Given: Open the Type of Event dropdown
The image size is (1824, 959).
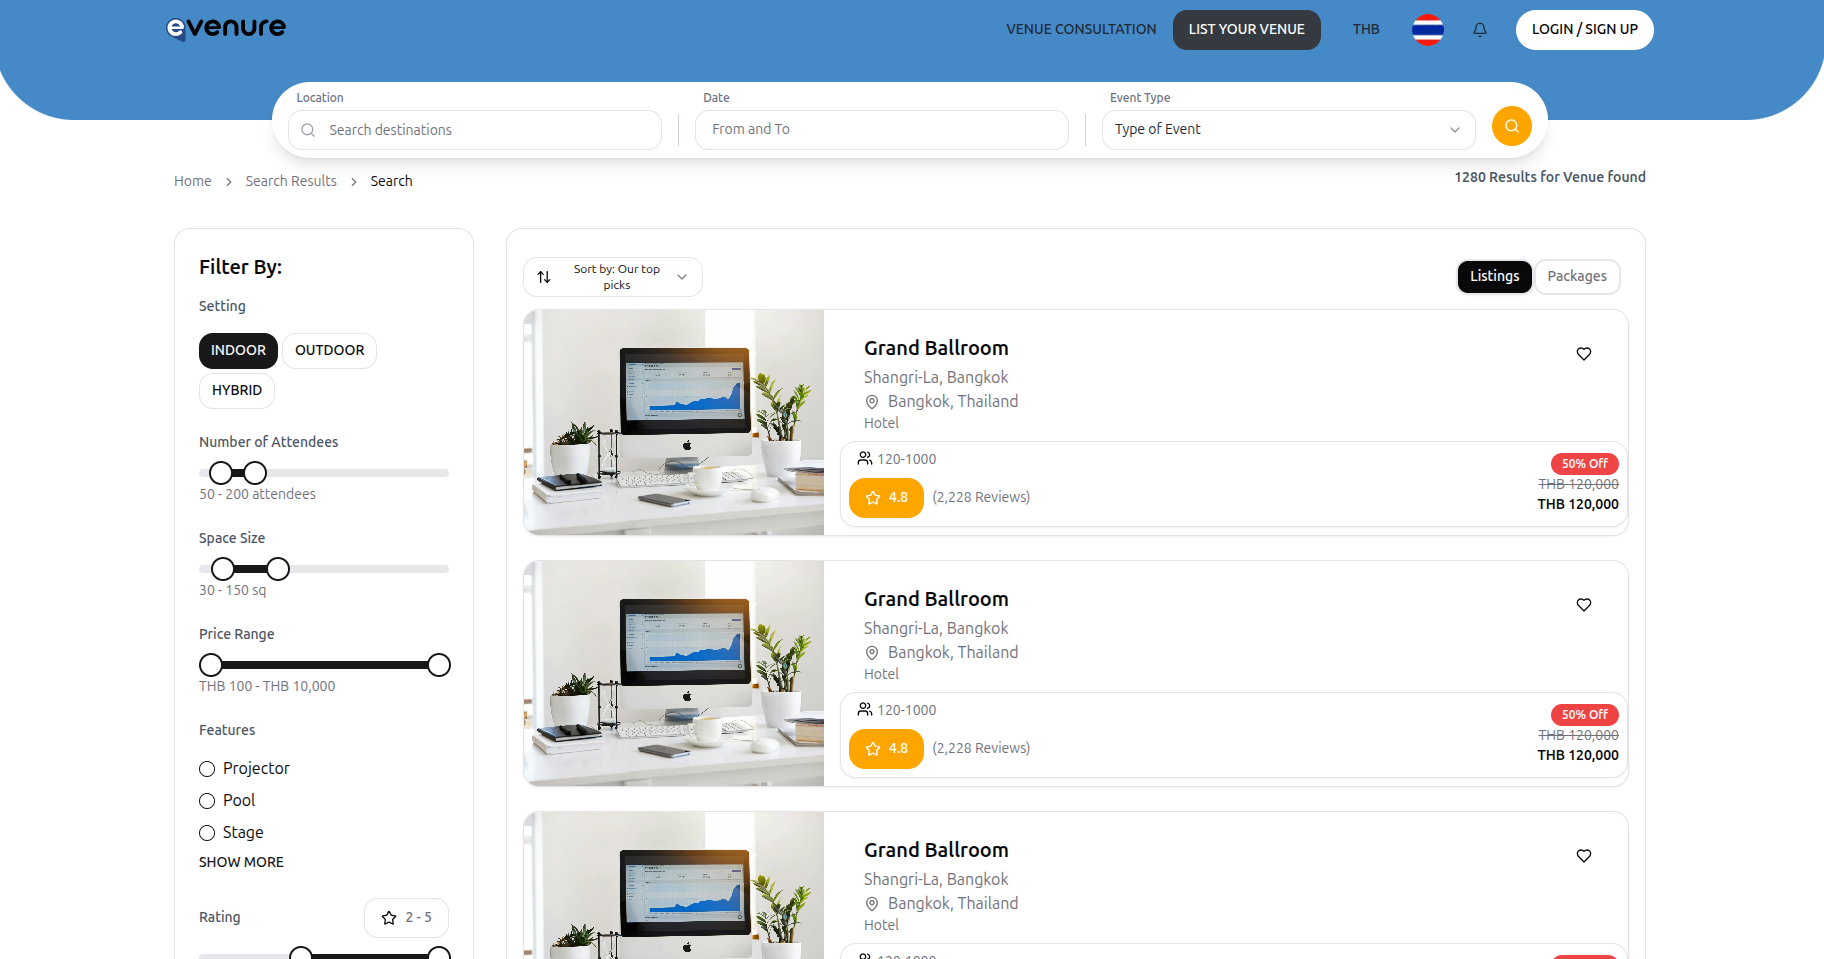Looking at the screenshot, I should tap(1287, 129).
